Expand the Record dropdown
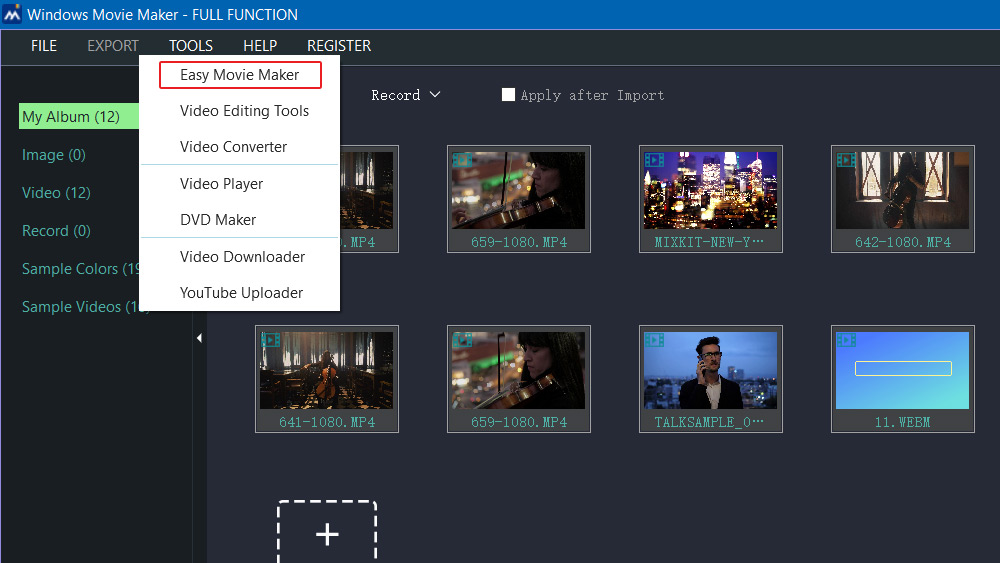 pos(406,95)
